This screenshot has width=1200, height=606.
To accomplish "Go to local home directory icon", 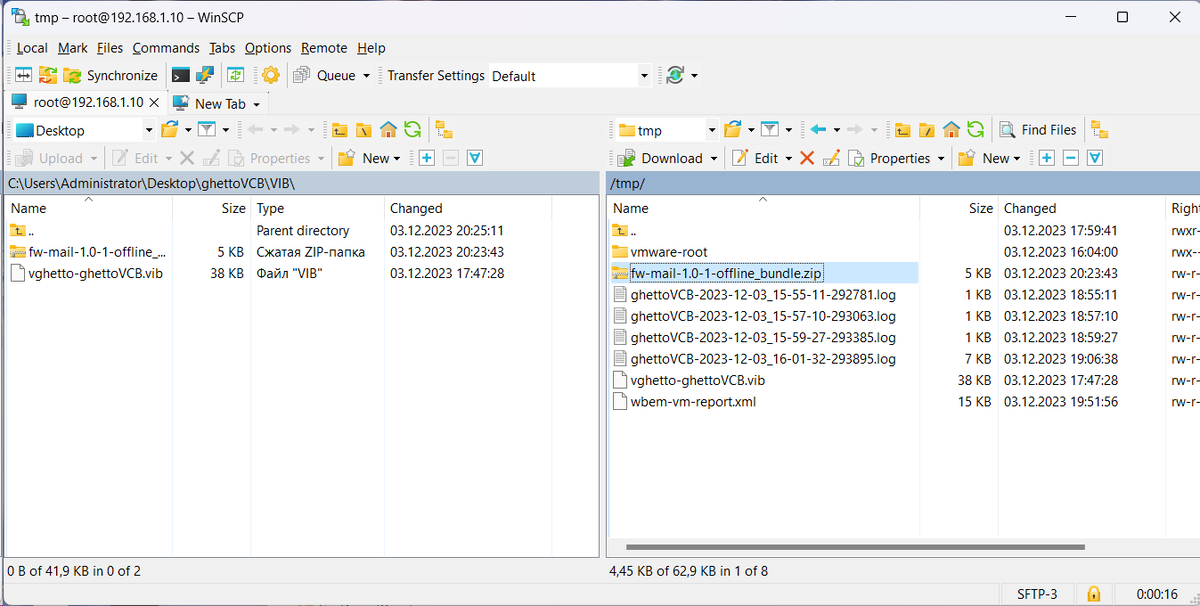I will [x=388, y=130].
